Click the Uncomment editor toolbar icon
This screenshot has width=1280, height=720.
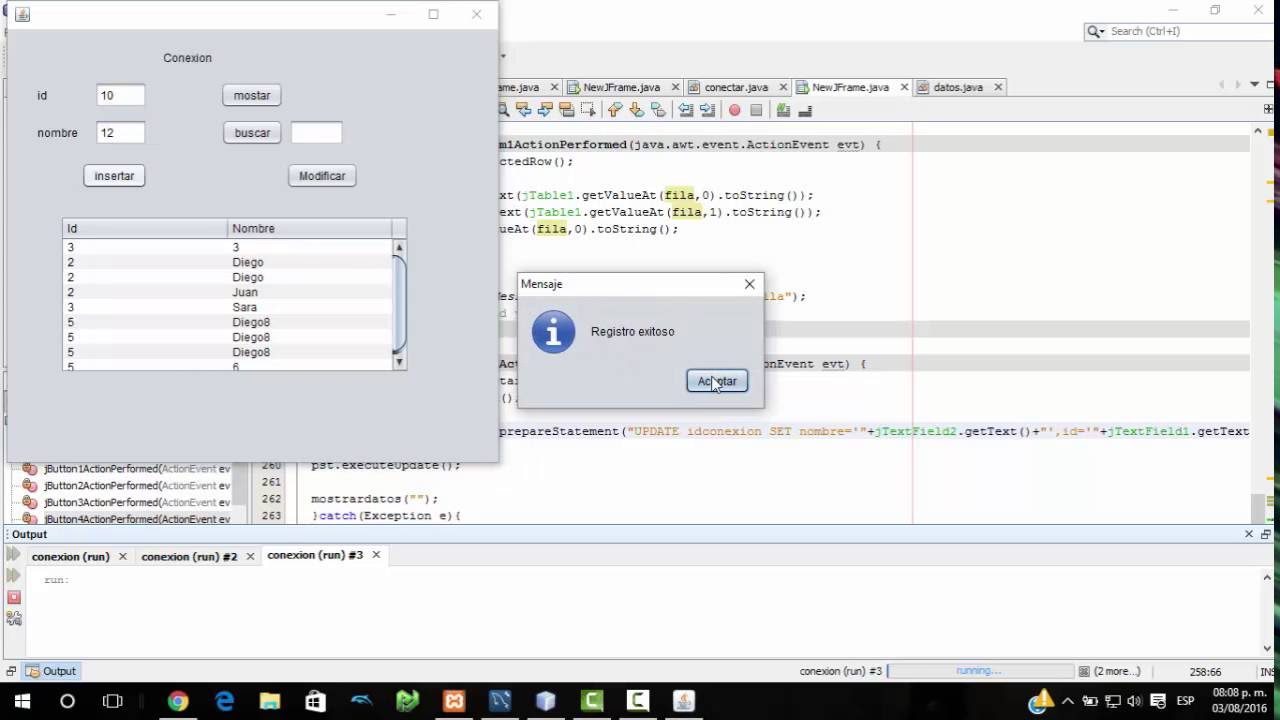[x=805, y=110]
